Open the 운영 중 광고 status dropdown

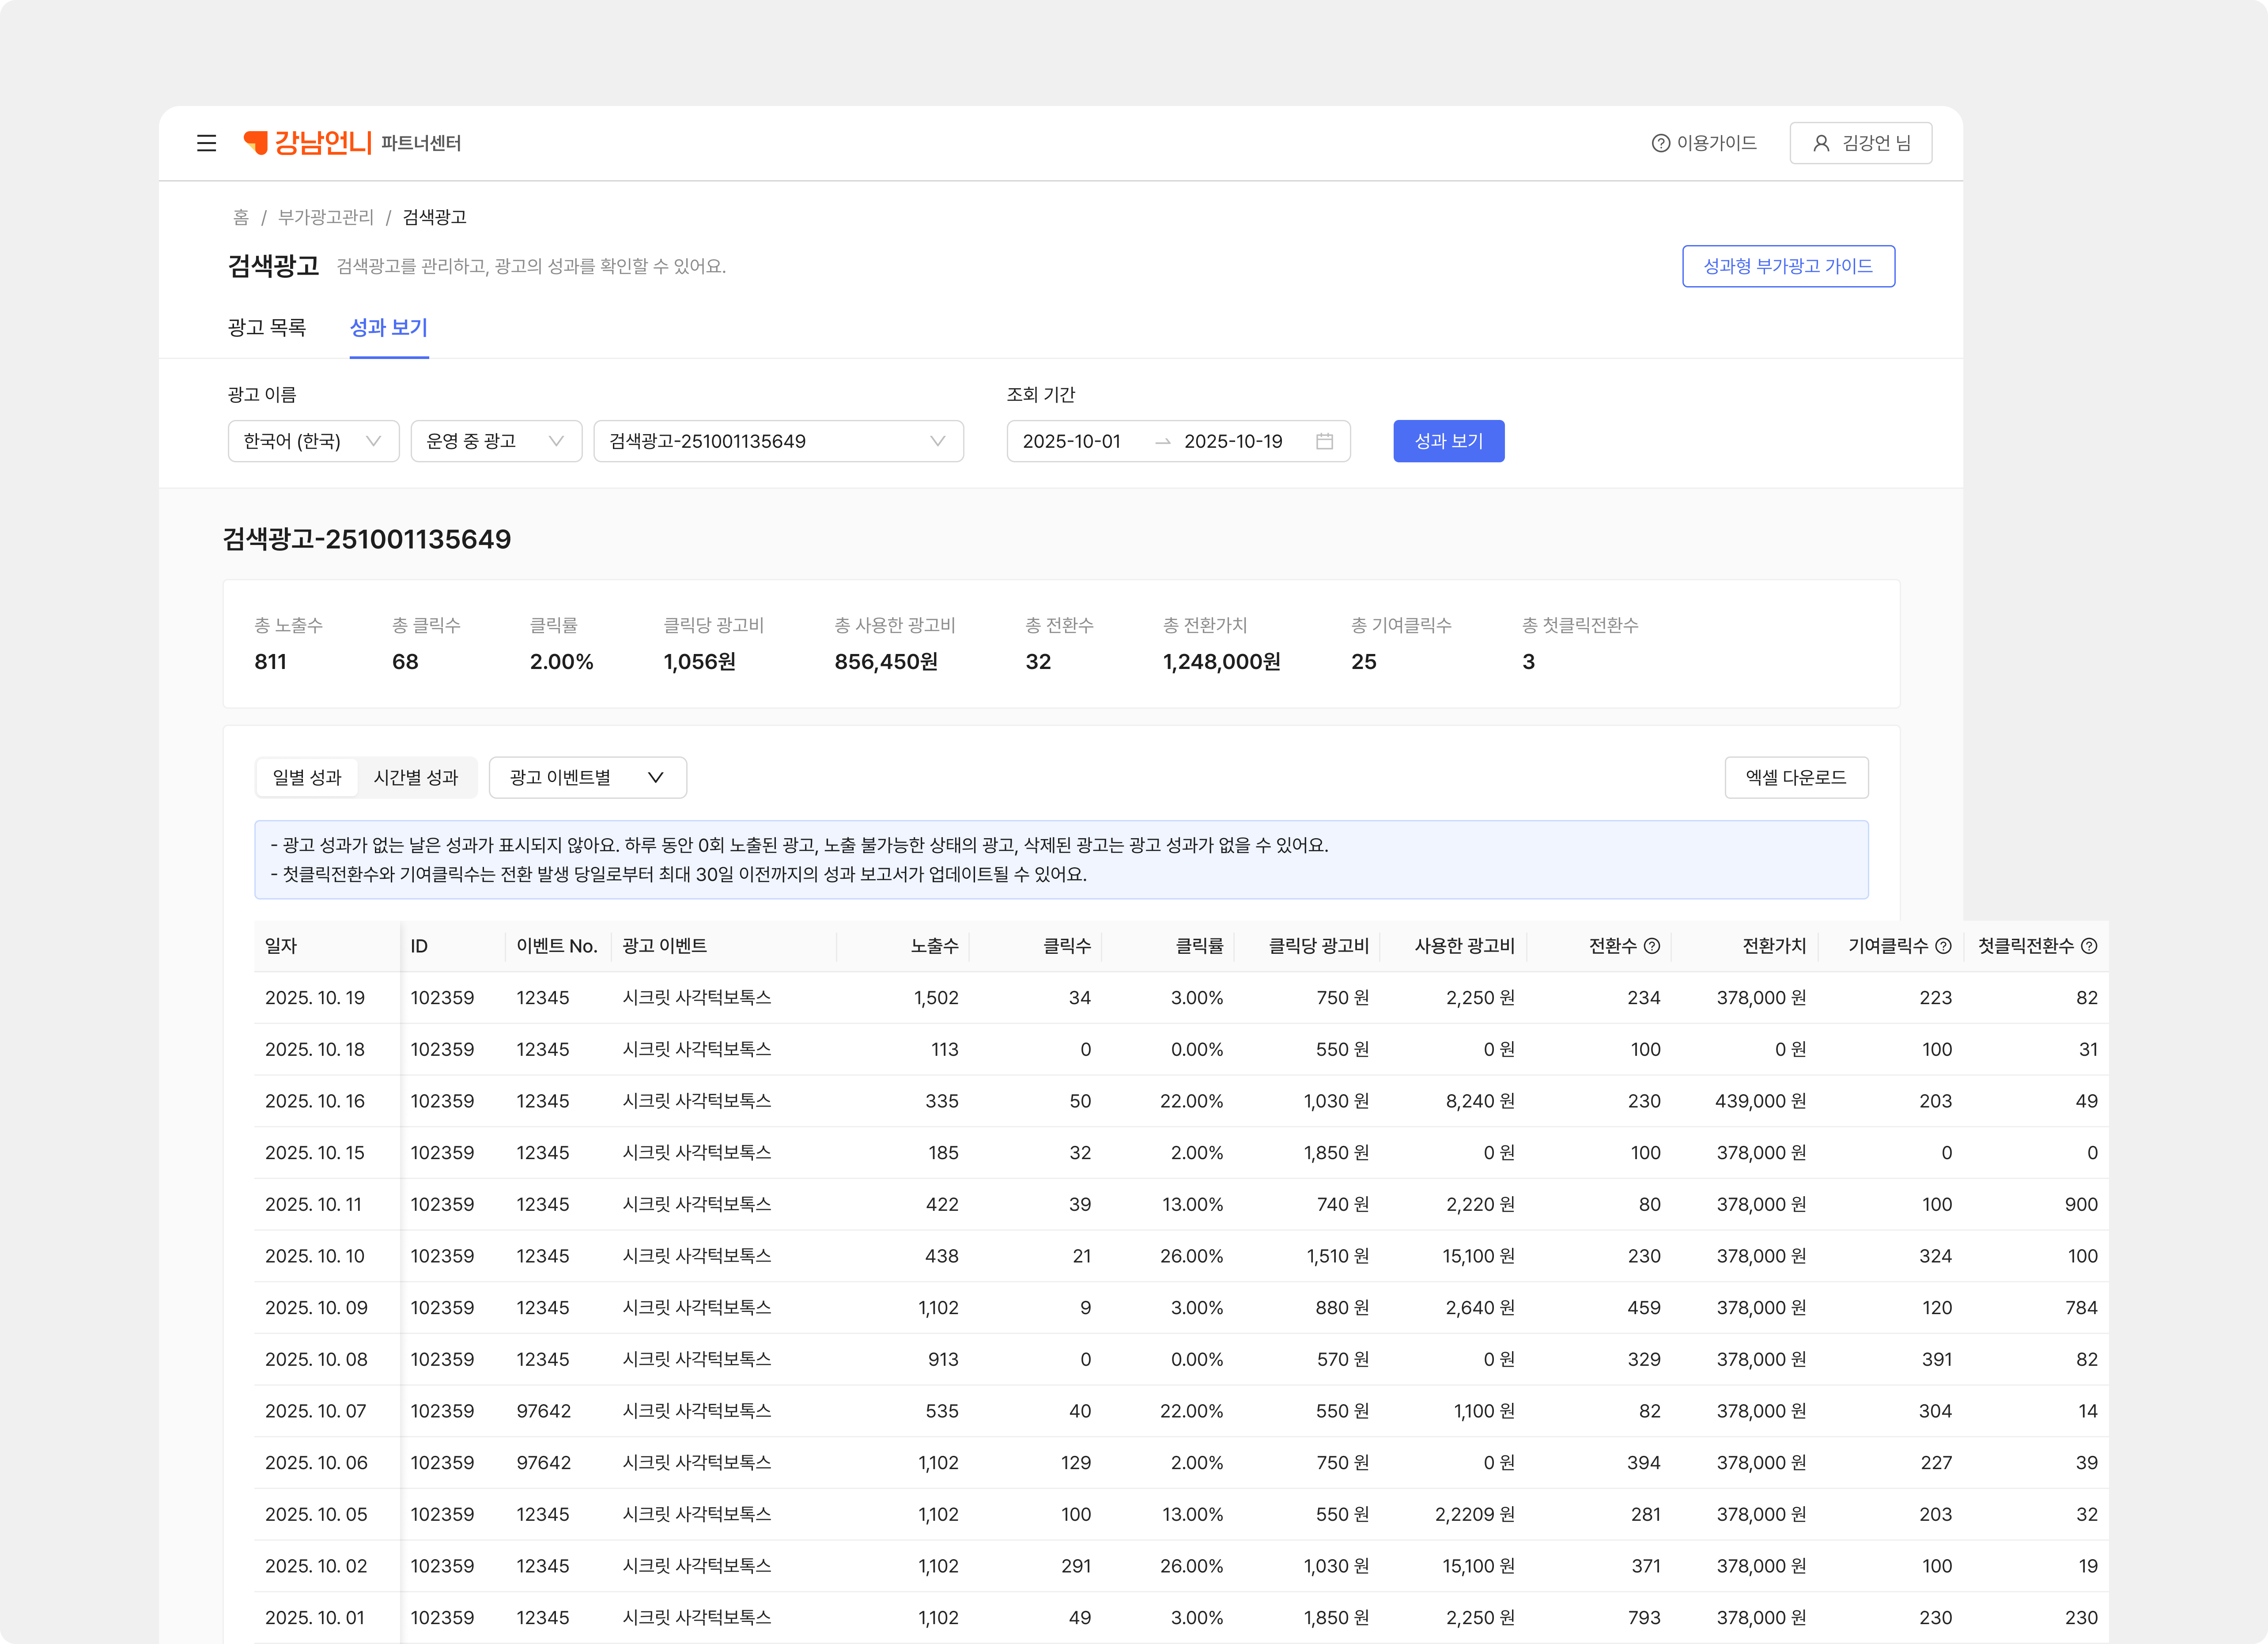click(496, 441)
